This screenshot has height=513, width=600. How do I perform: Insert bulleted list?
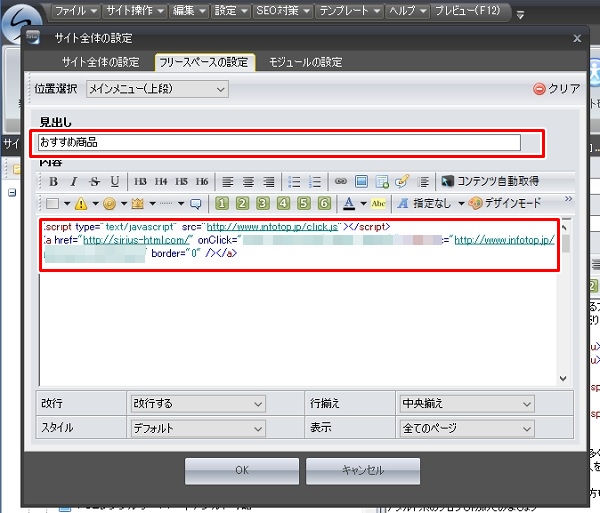coord(294,182)
